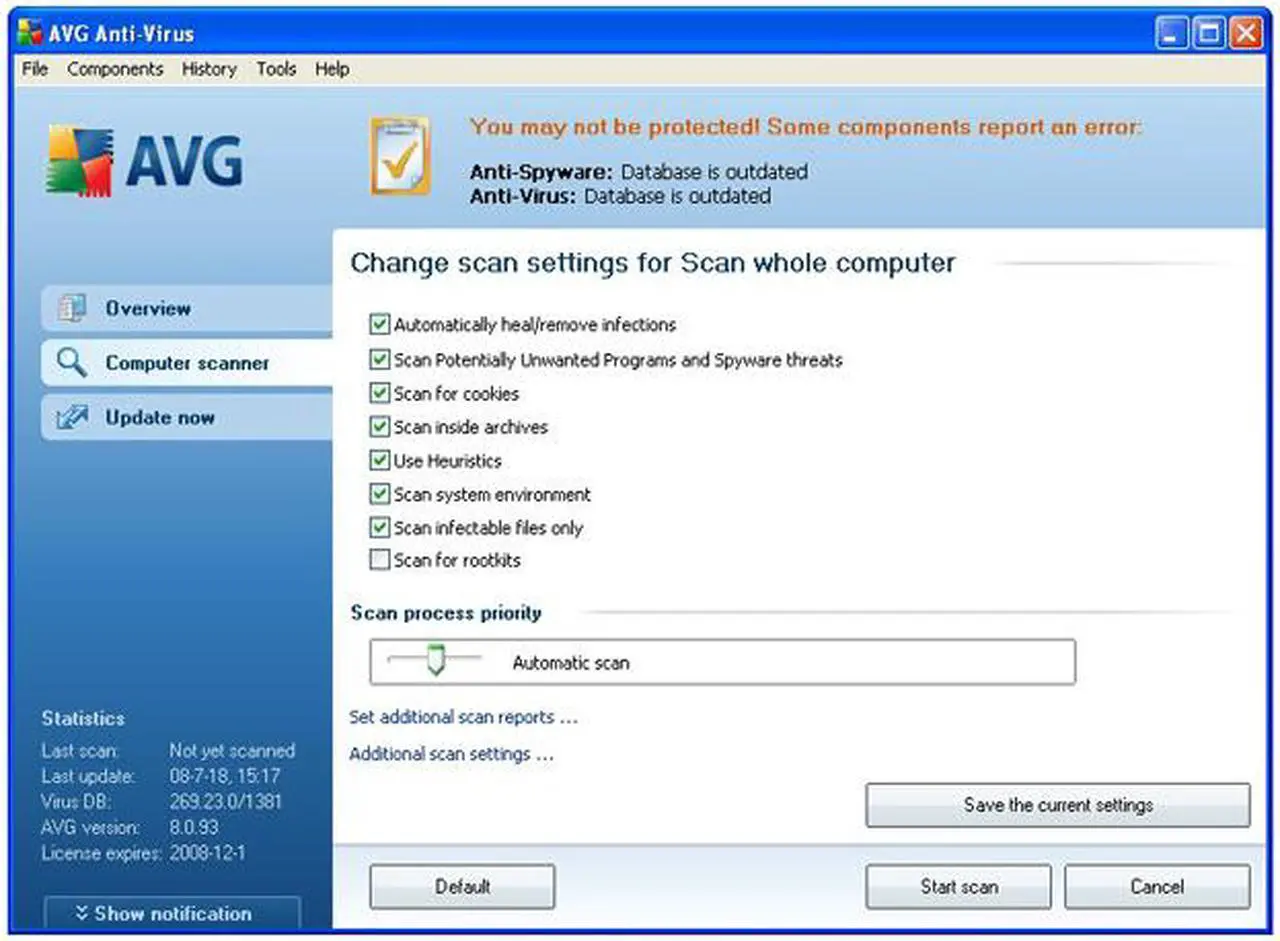
Task: Click the last update value 08-7-18, 15:17
Action: tap(225, 776)
